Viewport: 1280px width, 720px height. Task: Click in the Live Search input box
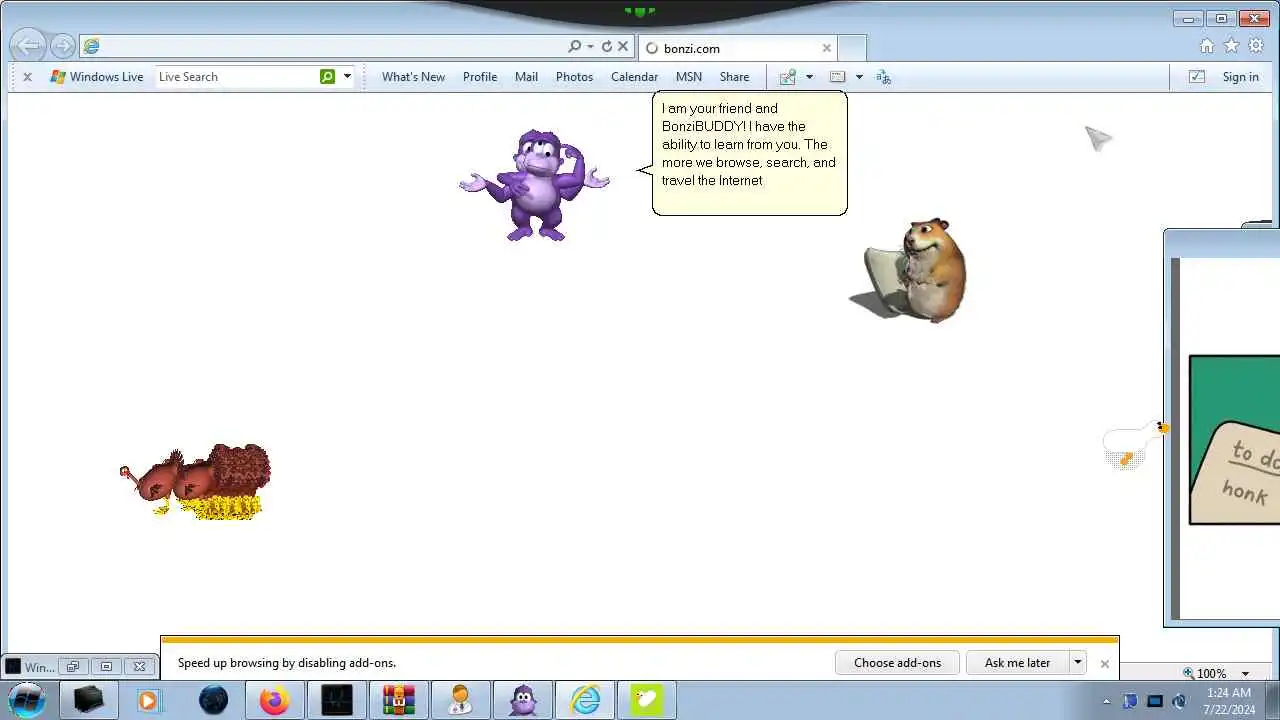237,77
